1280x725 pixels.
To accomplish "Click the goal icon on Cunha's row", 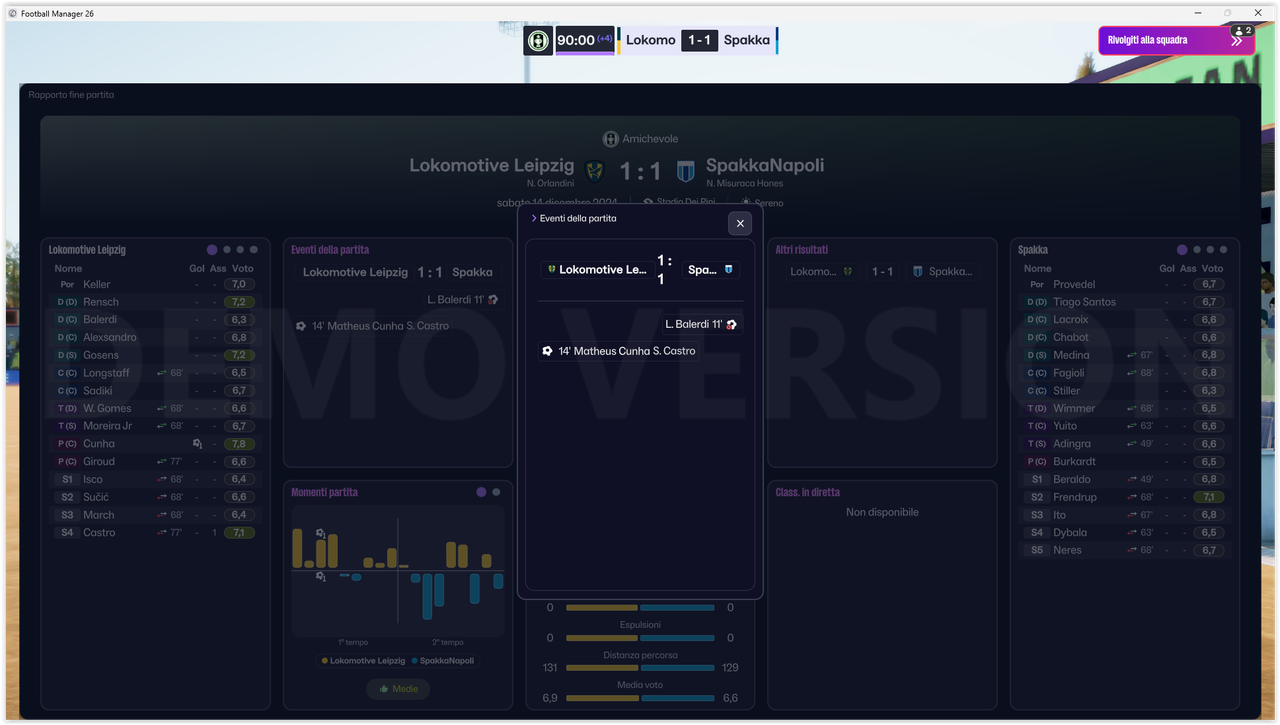I will [x=197, y=444].
